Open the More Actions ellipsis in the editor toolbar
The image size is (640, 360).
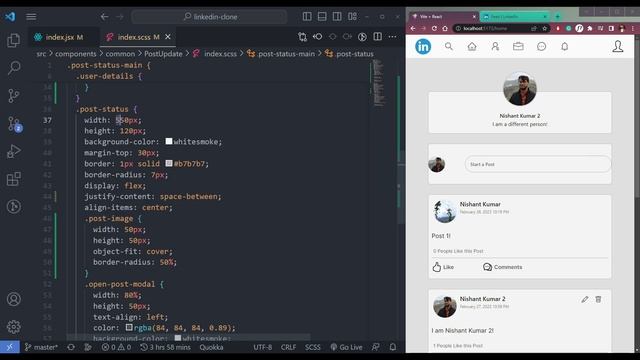point(392,37)
